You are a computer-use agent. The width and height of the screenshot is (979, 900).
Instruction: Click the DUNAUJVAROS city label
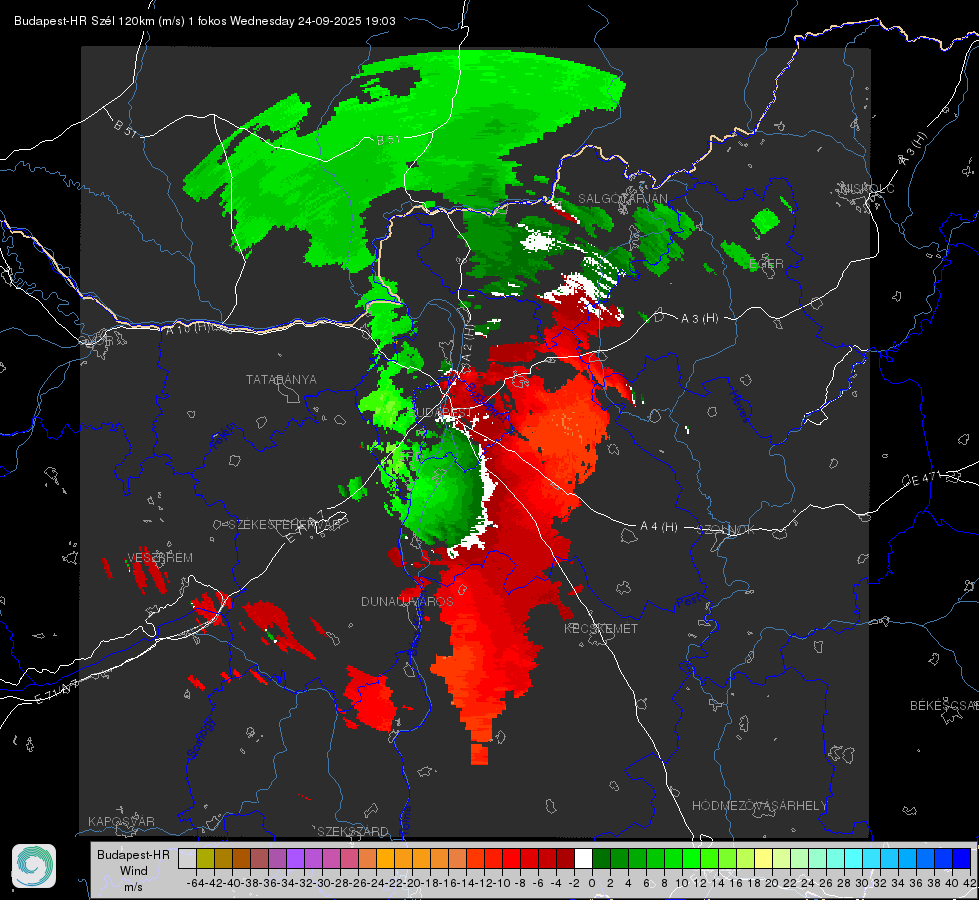click(x=407, y=601)
